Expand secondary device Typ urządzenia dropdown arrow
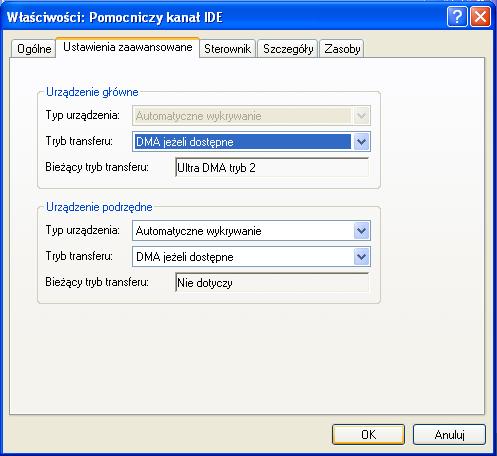Viewport: 497px width, 456px height. point(361,231)
